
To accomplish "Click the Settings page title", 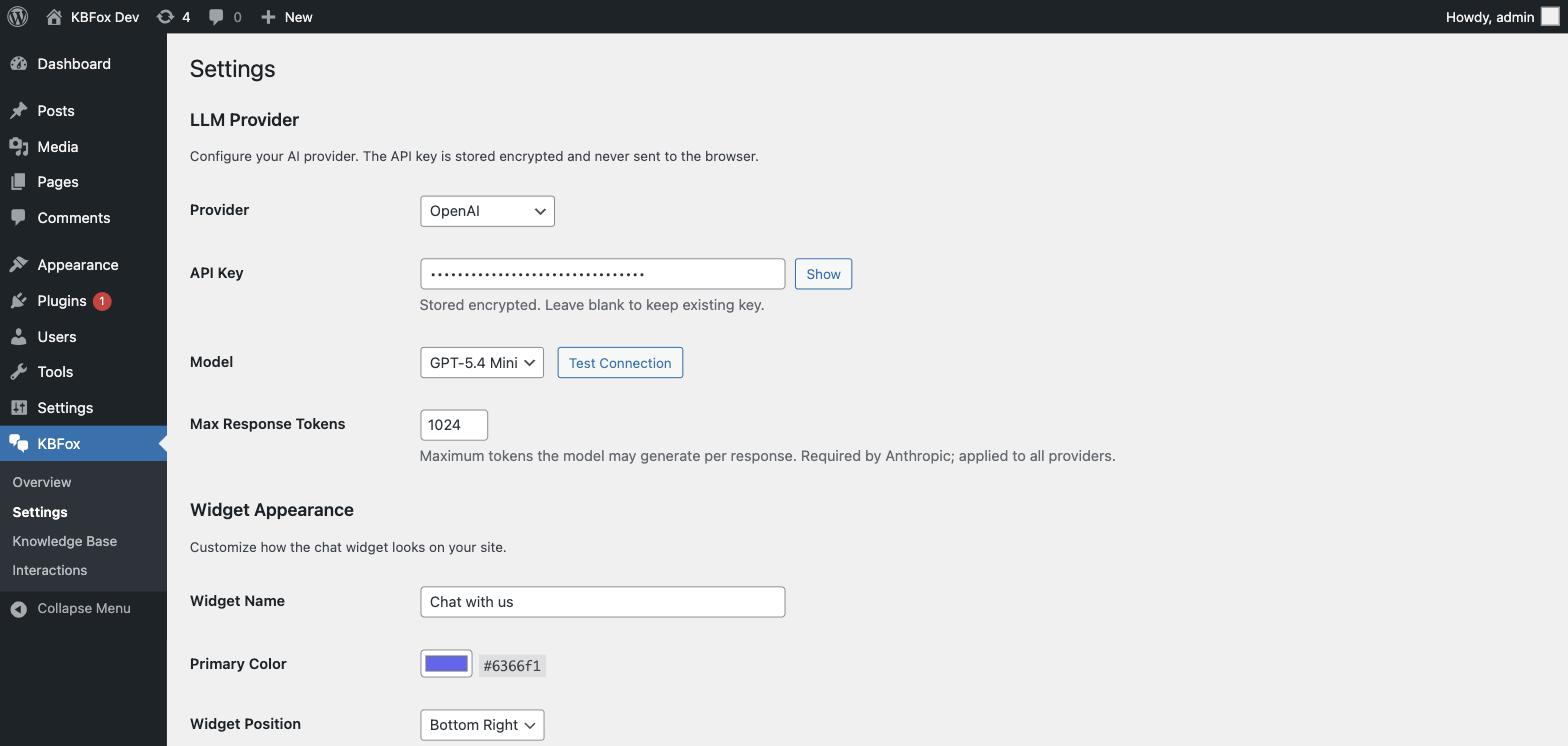I will (x=233, y=69).
